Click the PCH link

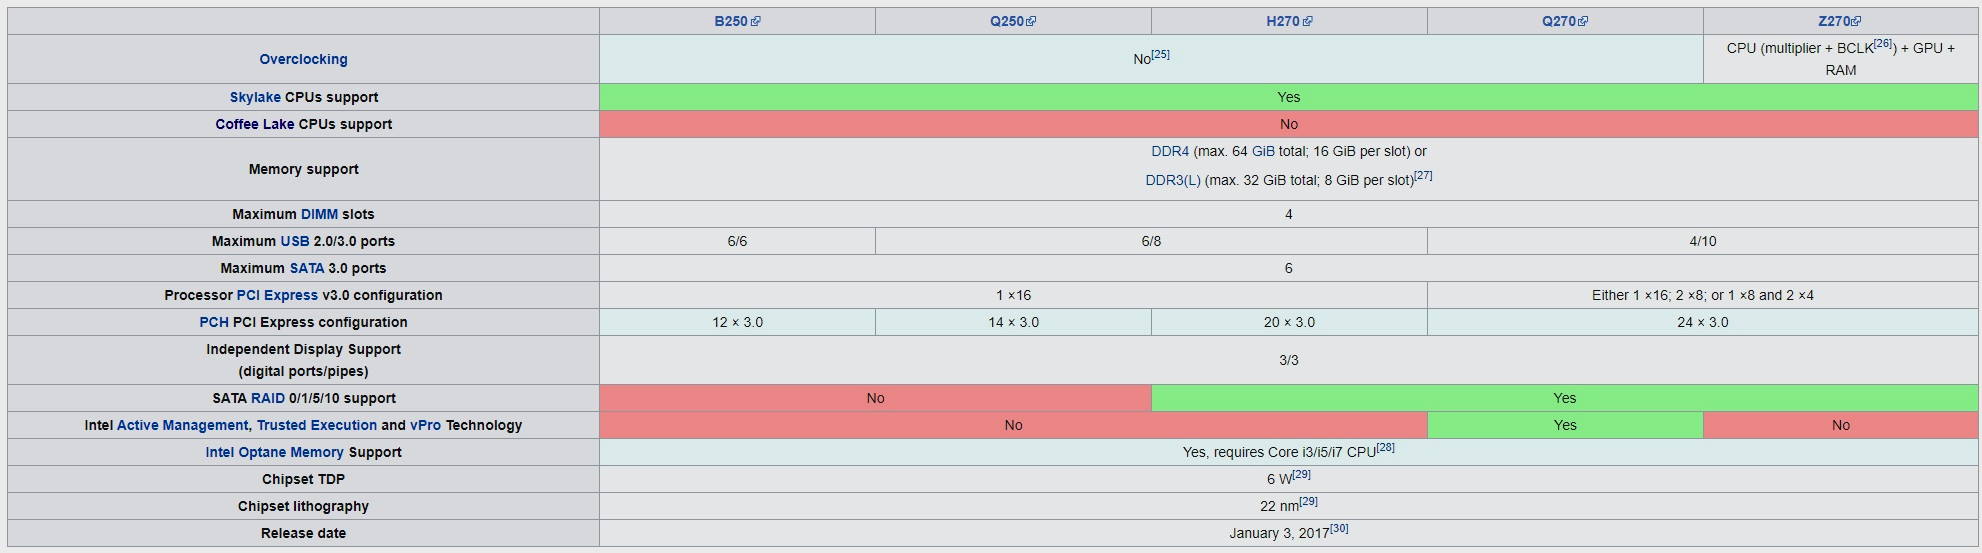213,322
